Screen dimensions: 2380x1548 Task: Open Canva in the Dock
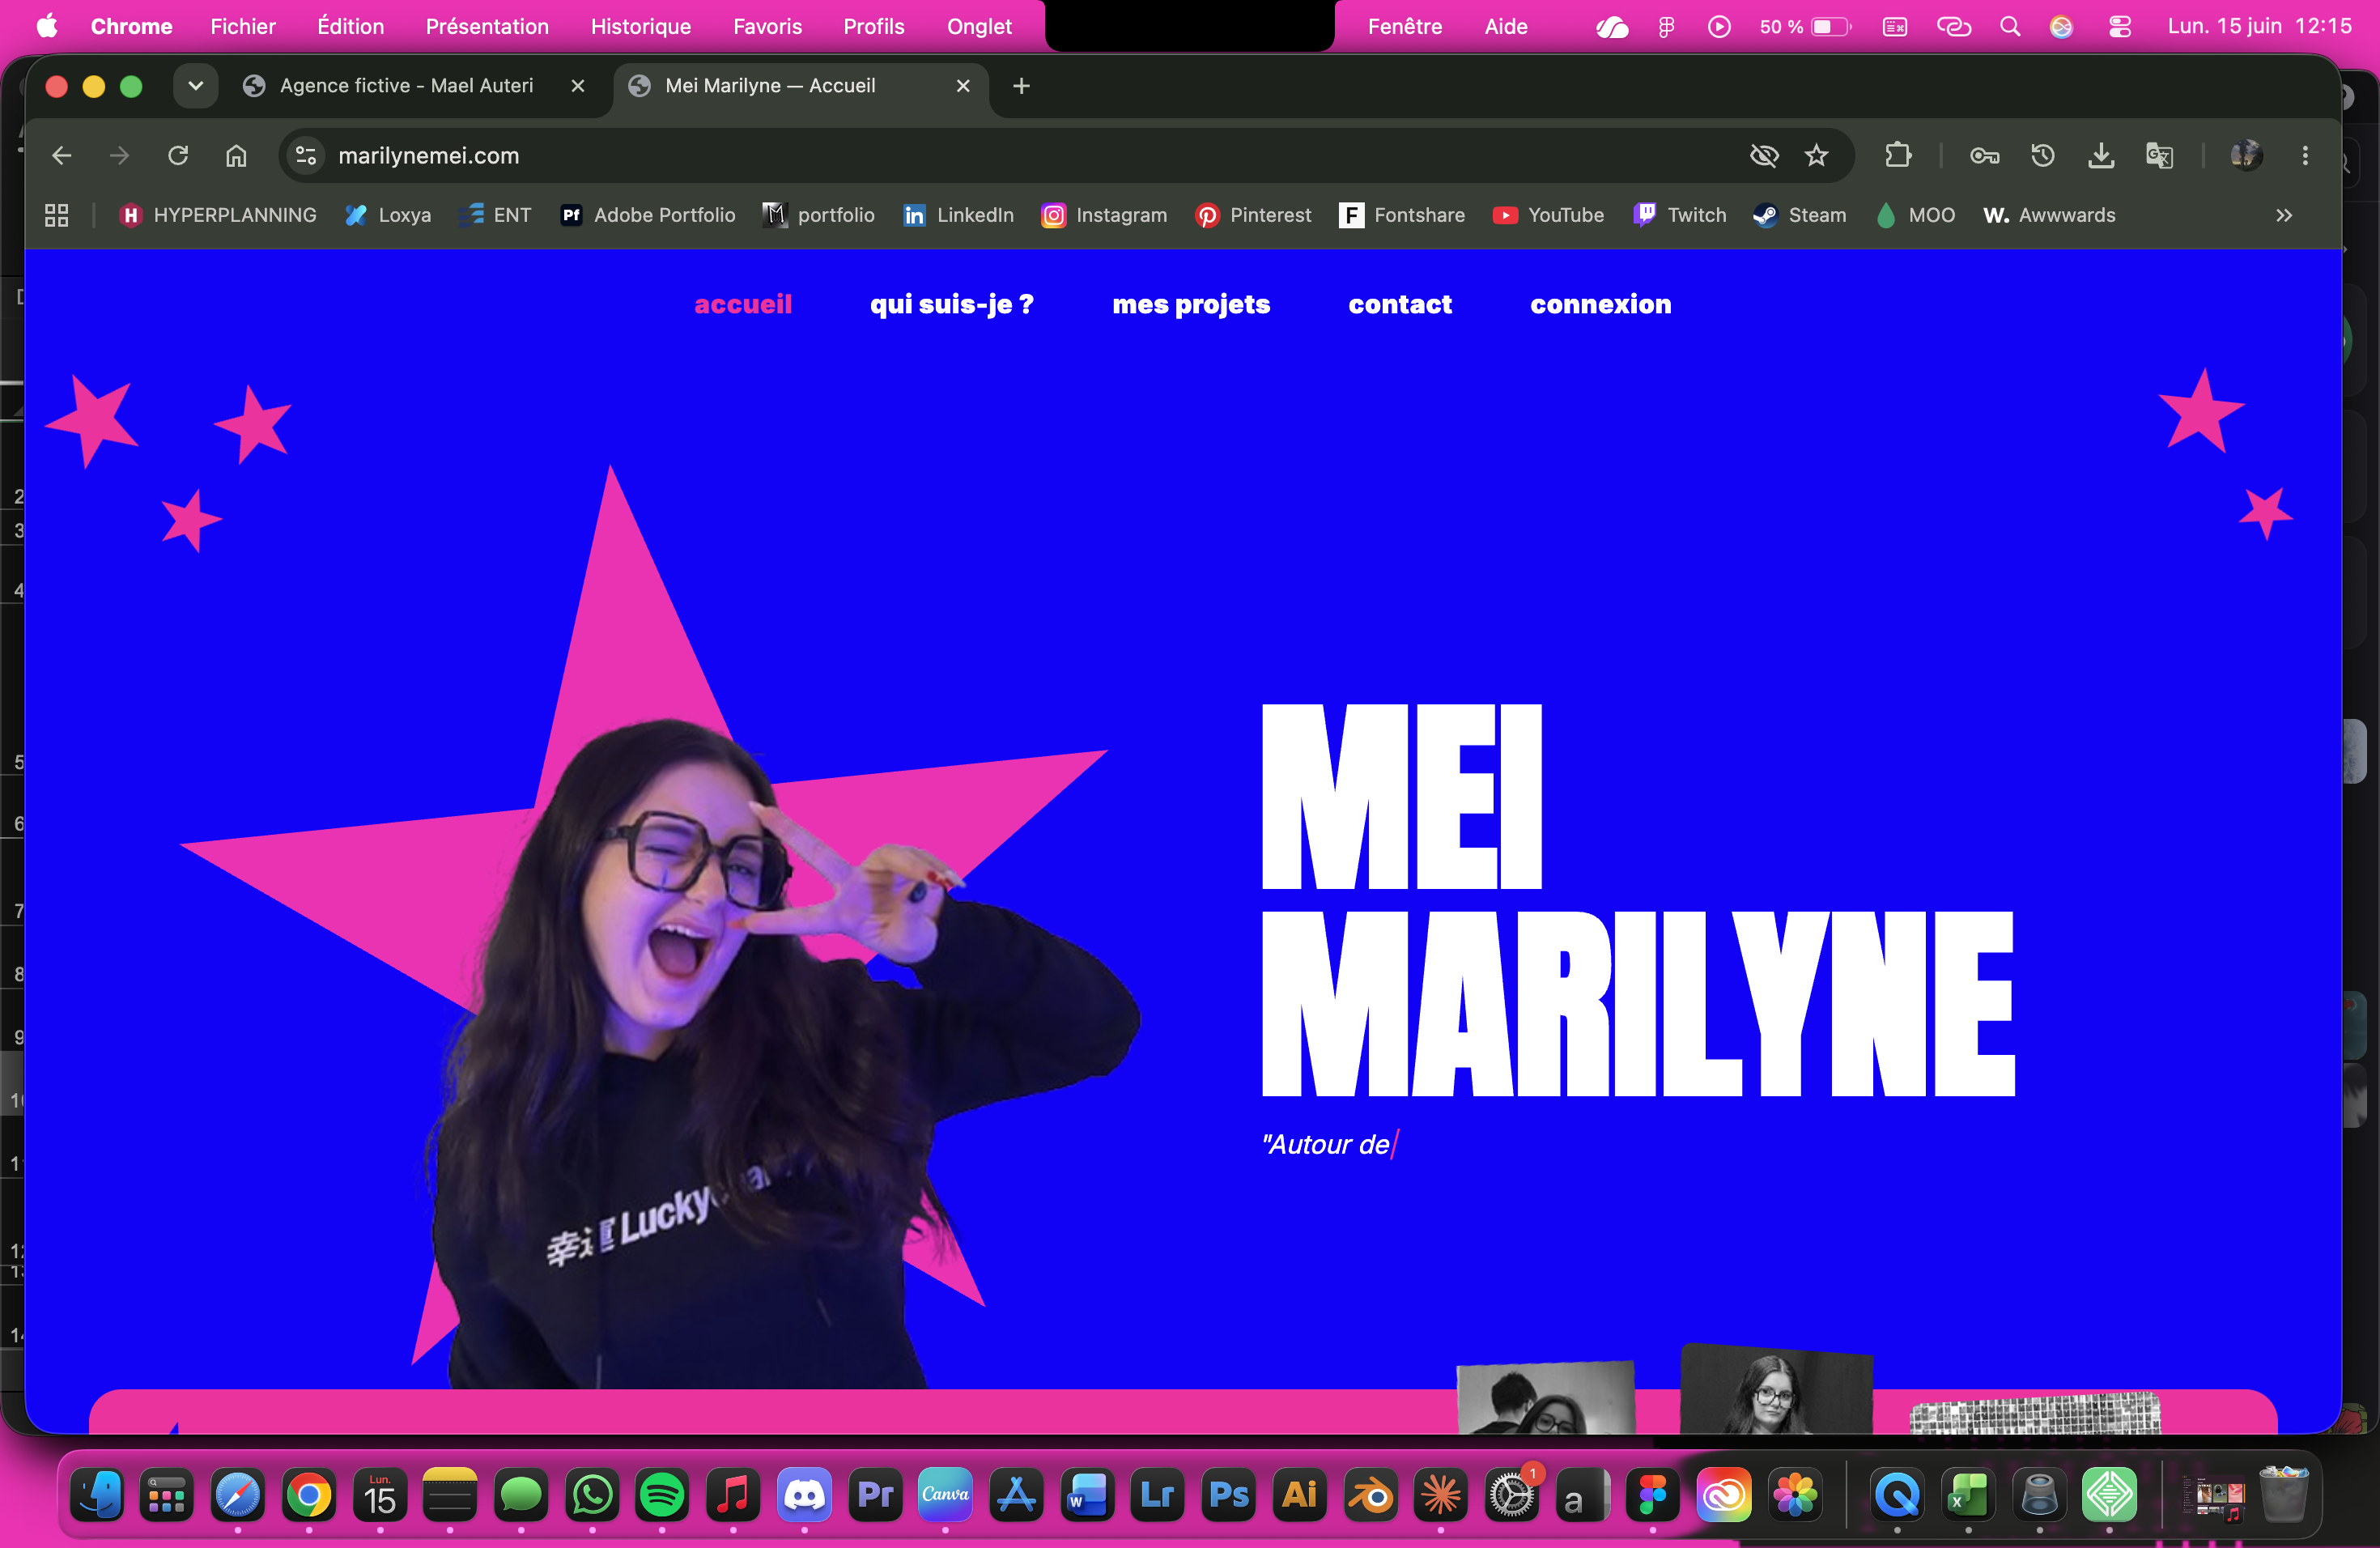(x=945, y=1495)
